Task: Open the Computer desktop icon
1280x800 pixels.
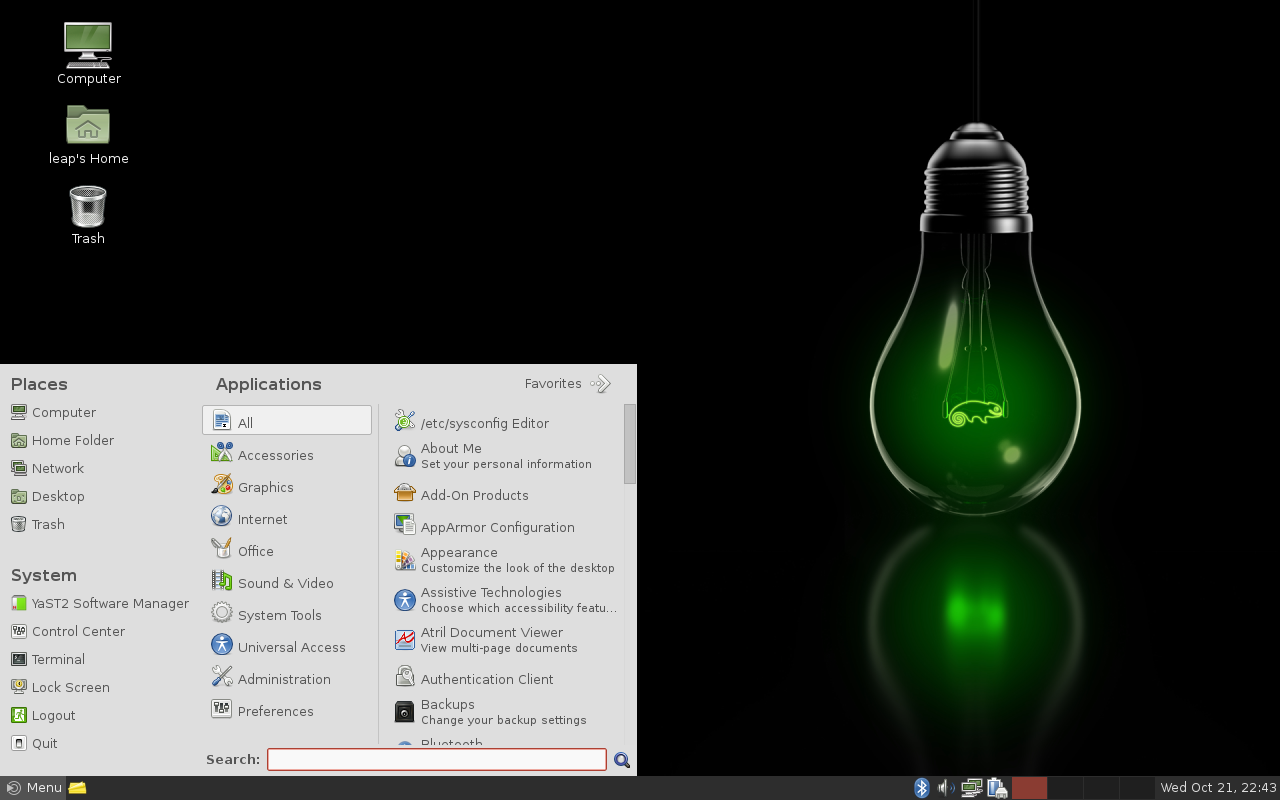Action: [88, 45]
